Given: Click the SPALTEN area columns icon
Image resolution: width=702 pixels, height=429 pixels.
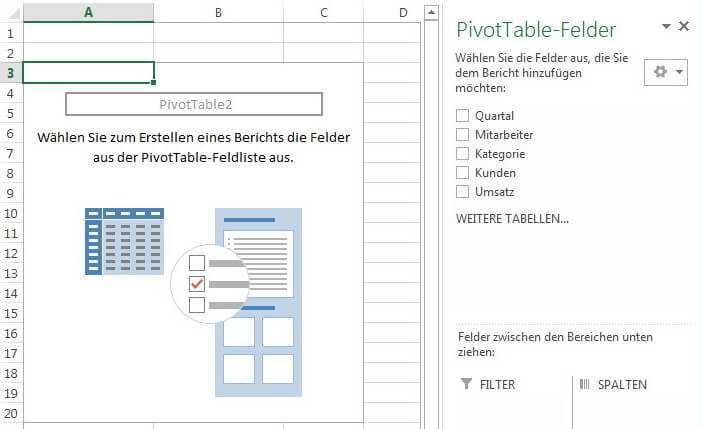Looking at the screenshot, I should tap(584, 384).
